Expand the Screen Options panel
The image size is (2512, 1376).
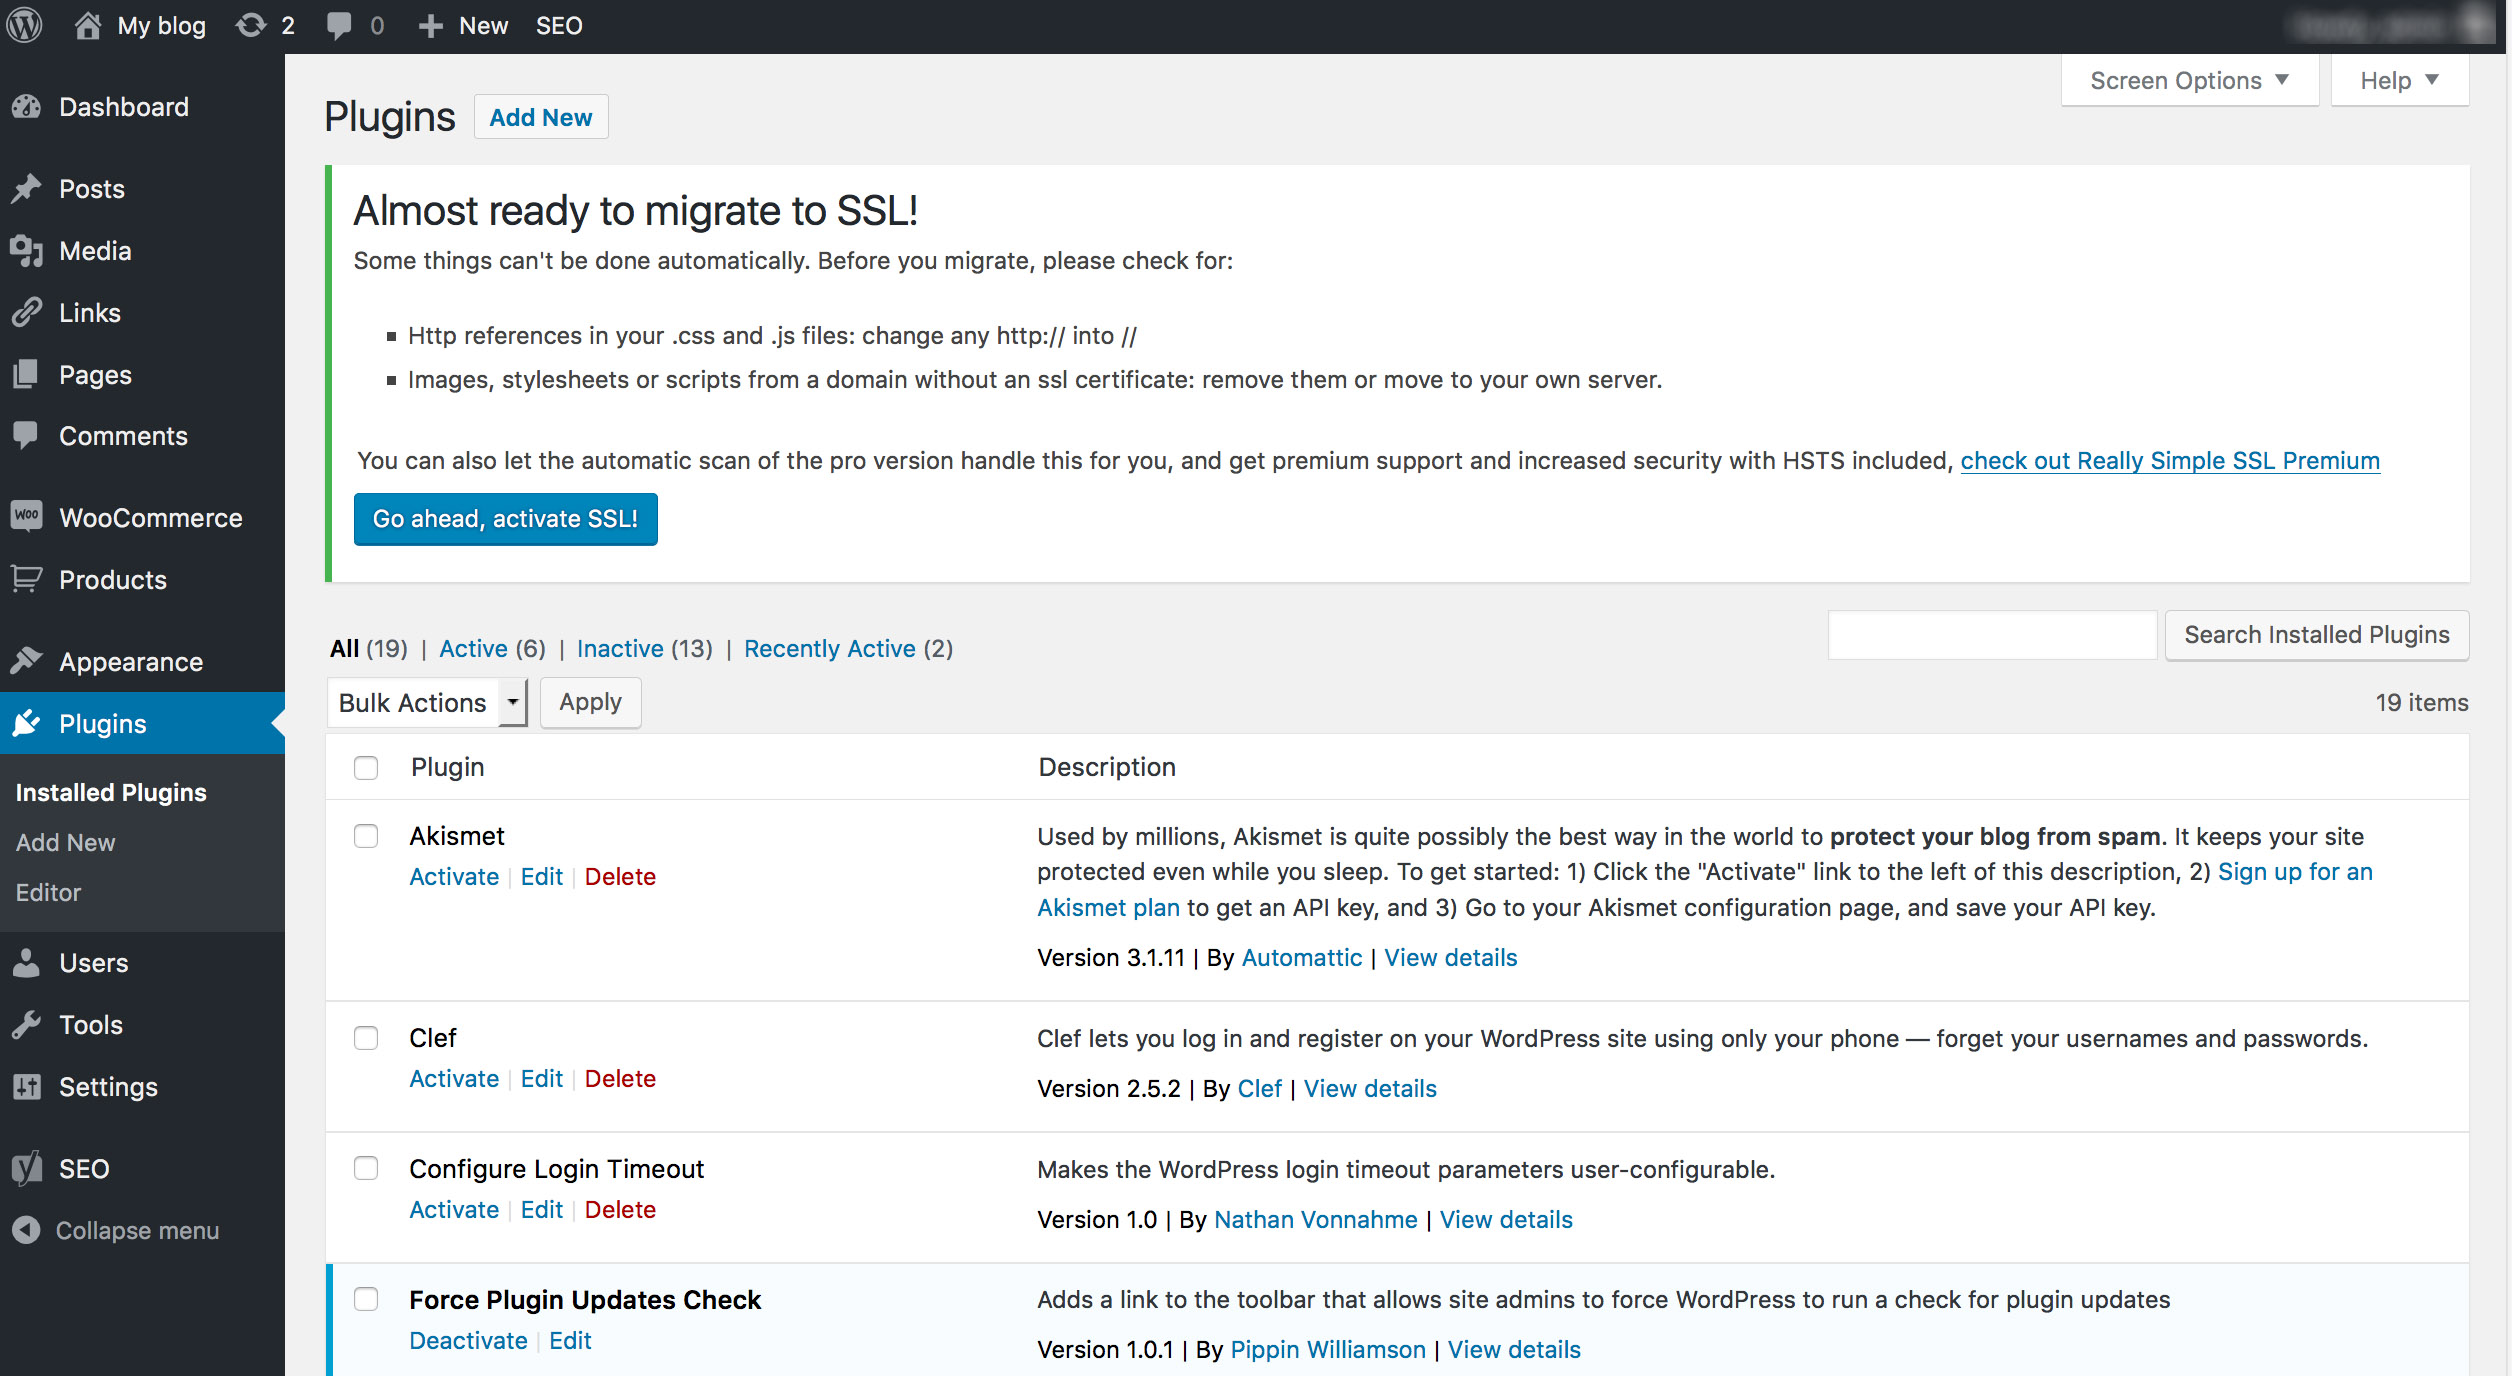point(2189,80)
